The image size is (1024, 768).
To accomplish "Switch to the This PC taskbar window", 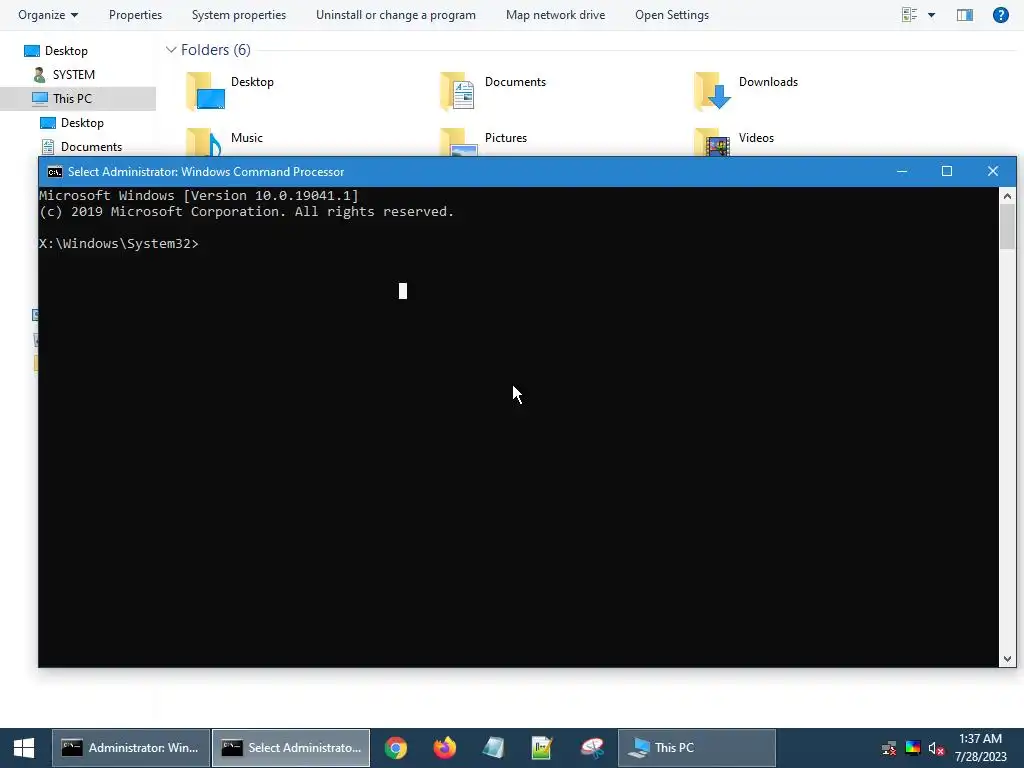I will (696, 748).
